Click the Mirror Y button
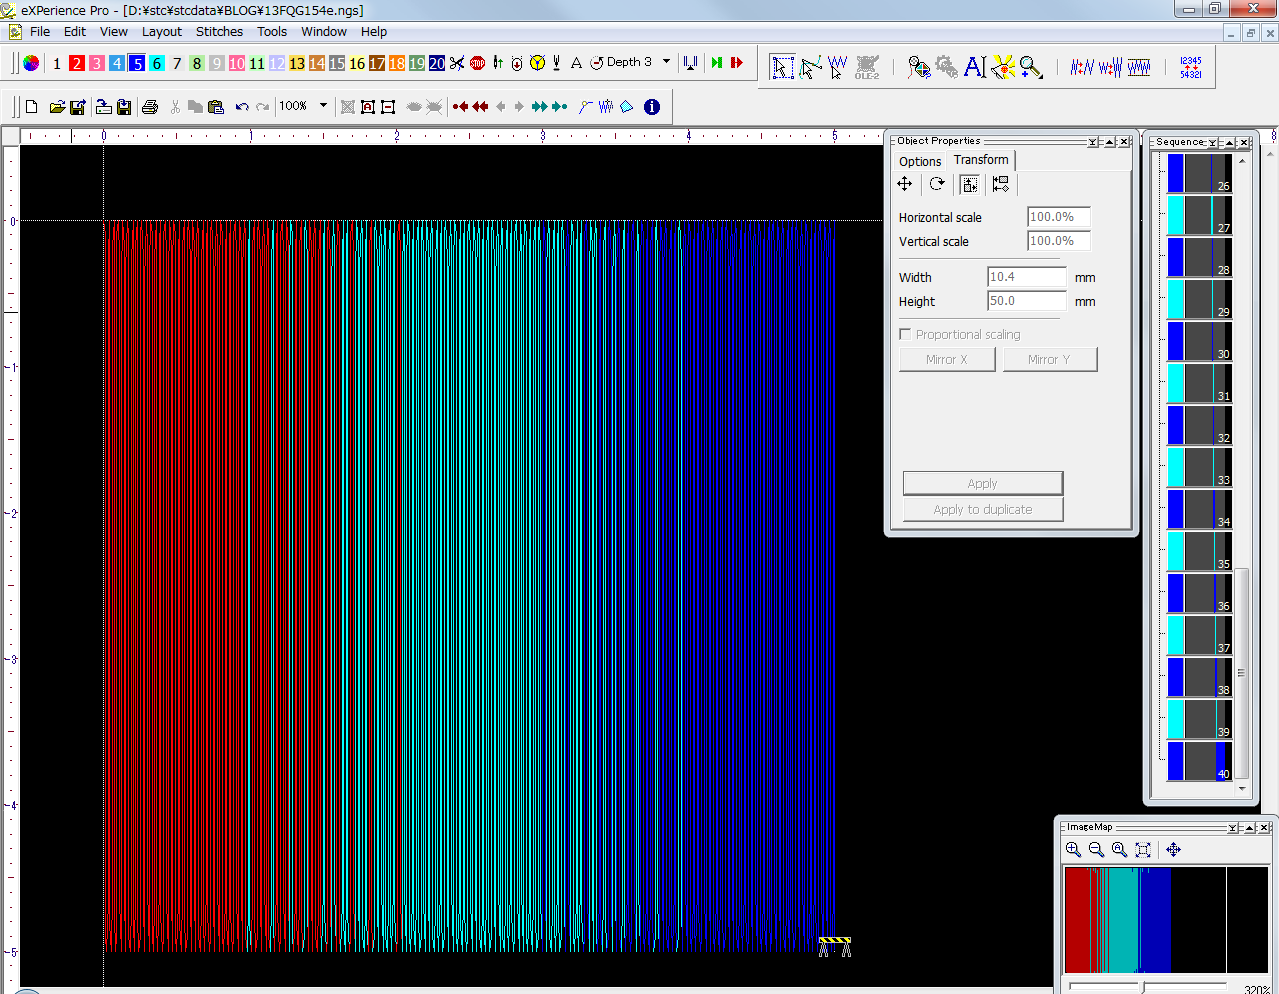 (1049, 359)
